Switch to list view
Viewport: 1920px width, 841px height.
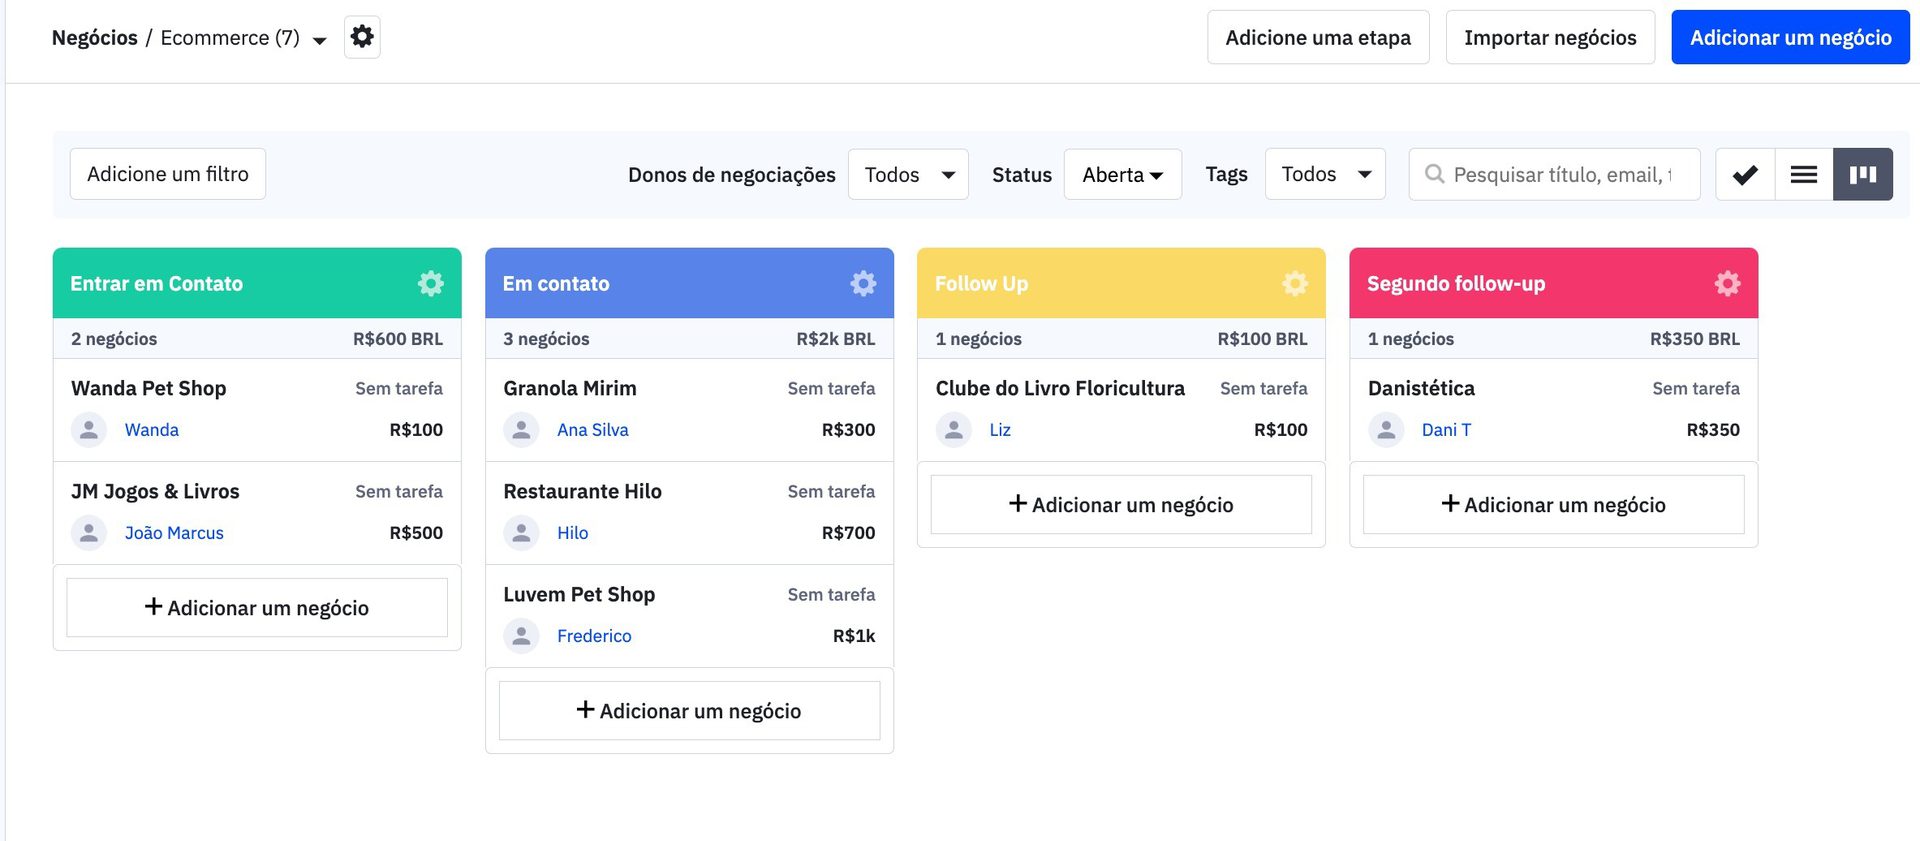point(1804,175)
